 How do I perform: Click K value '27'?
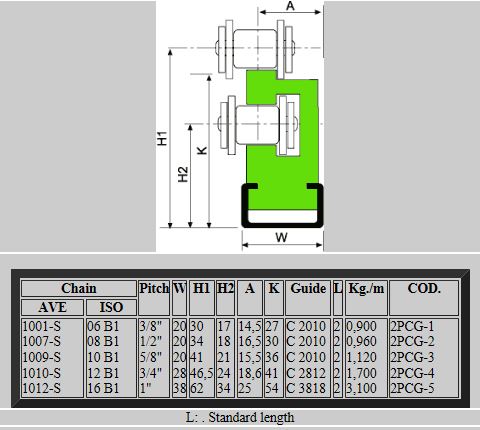272,326
